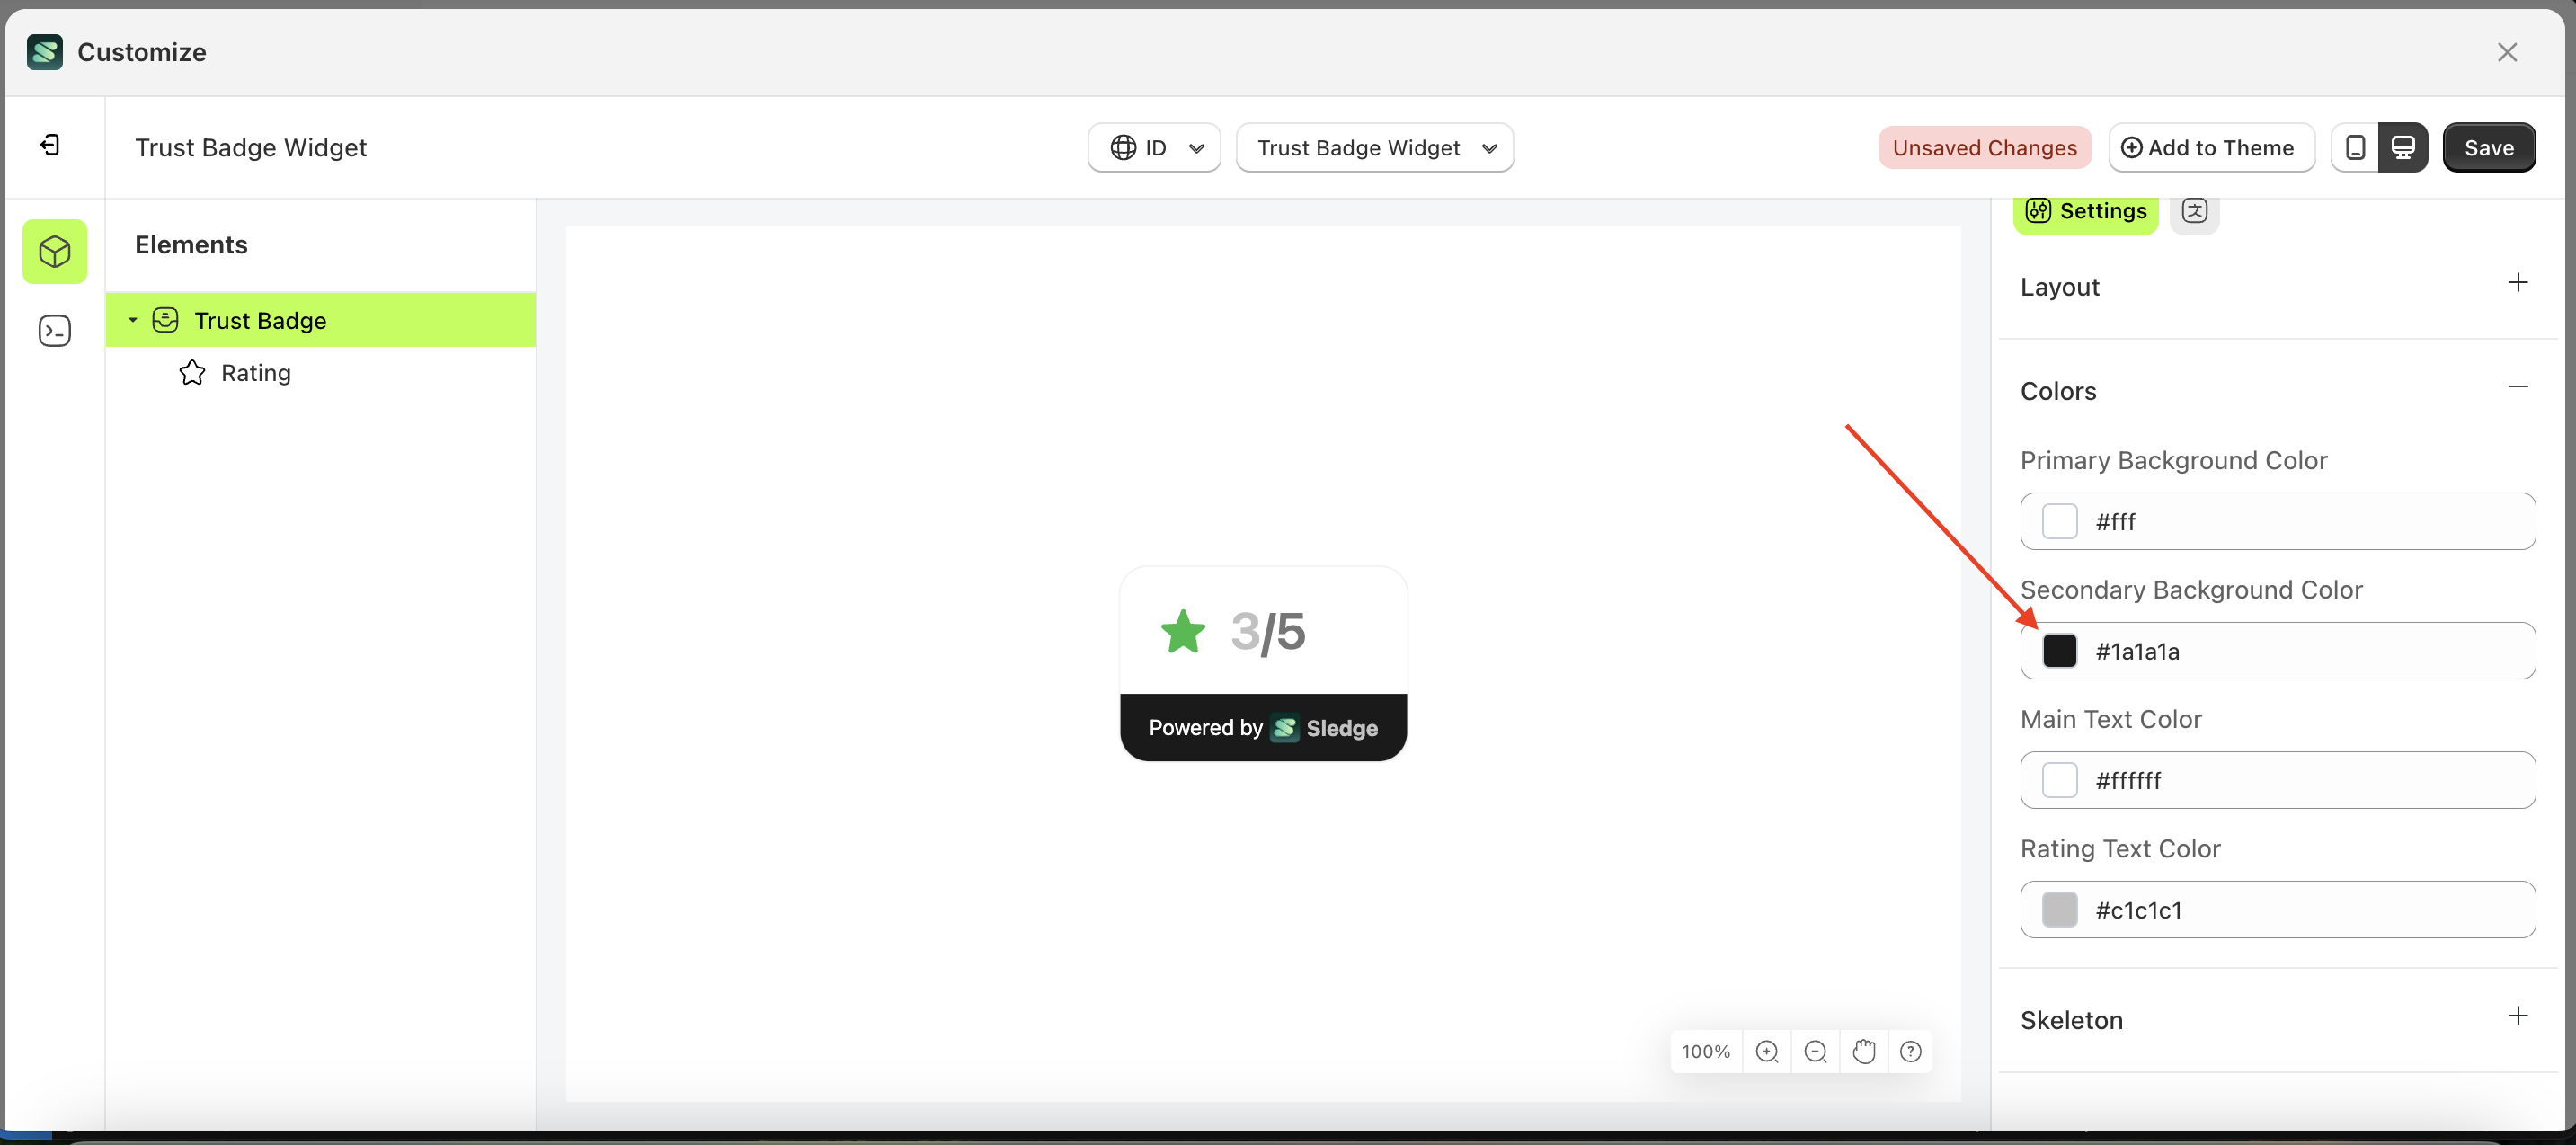Open the Trust Badge Widget selector dropdown

(1374, 147)
